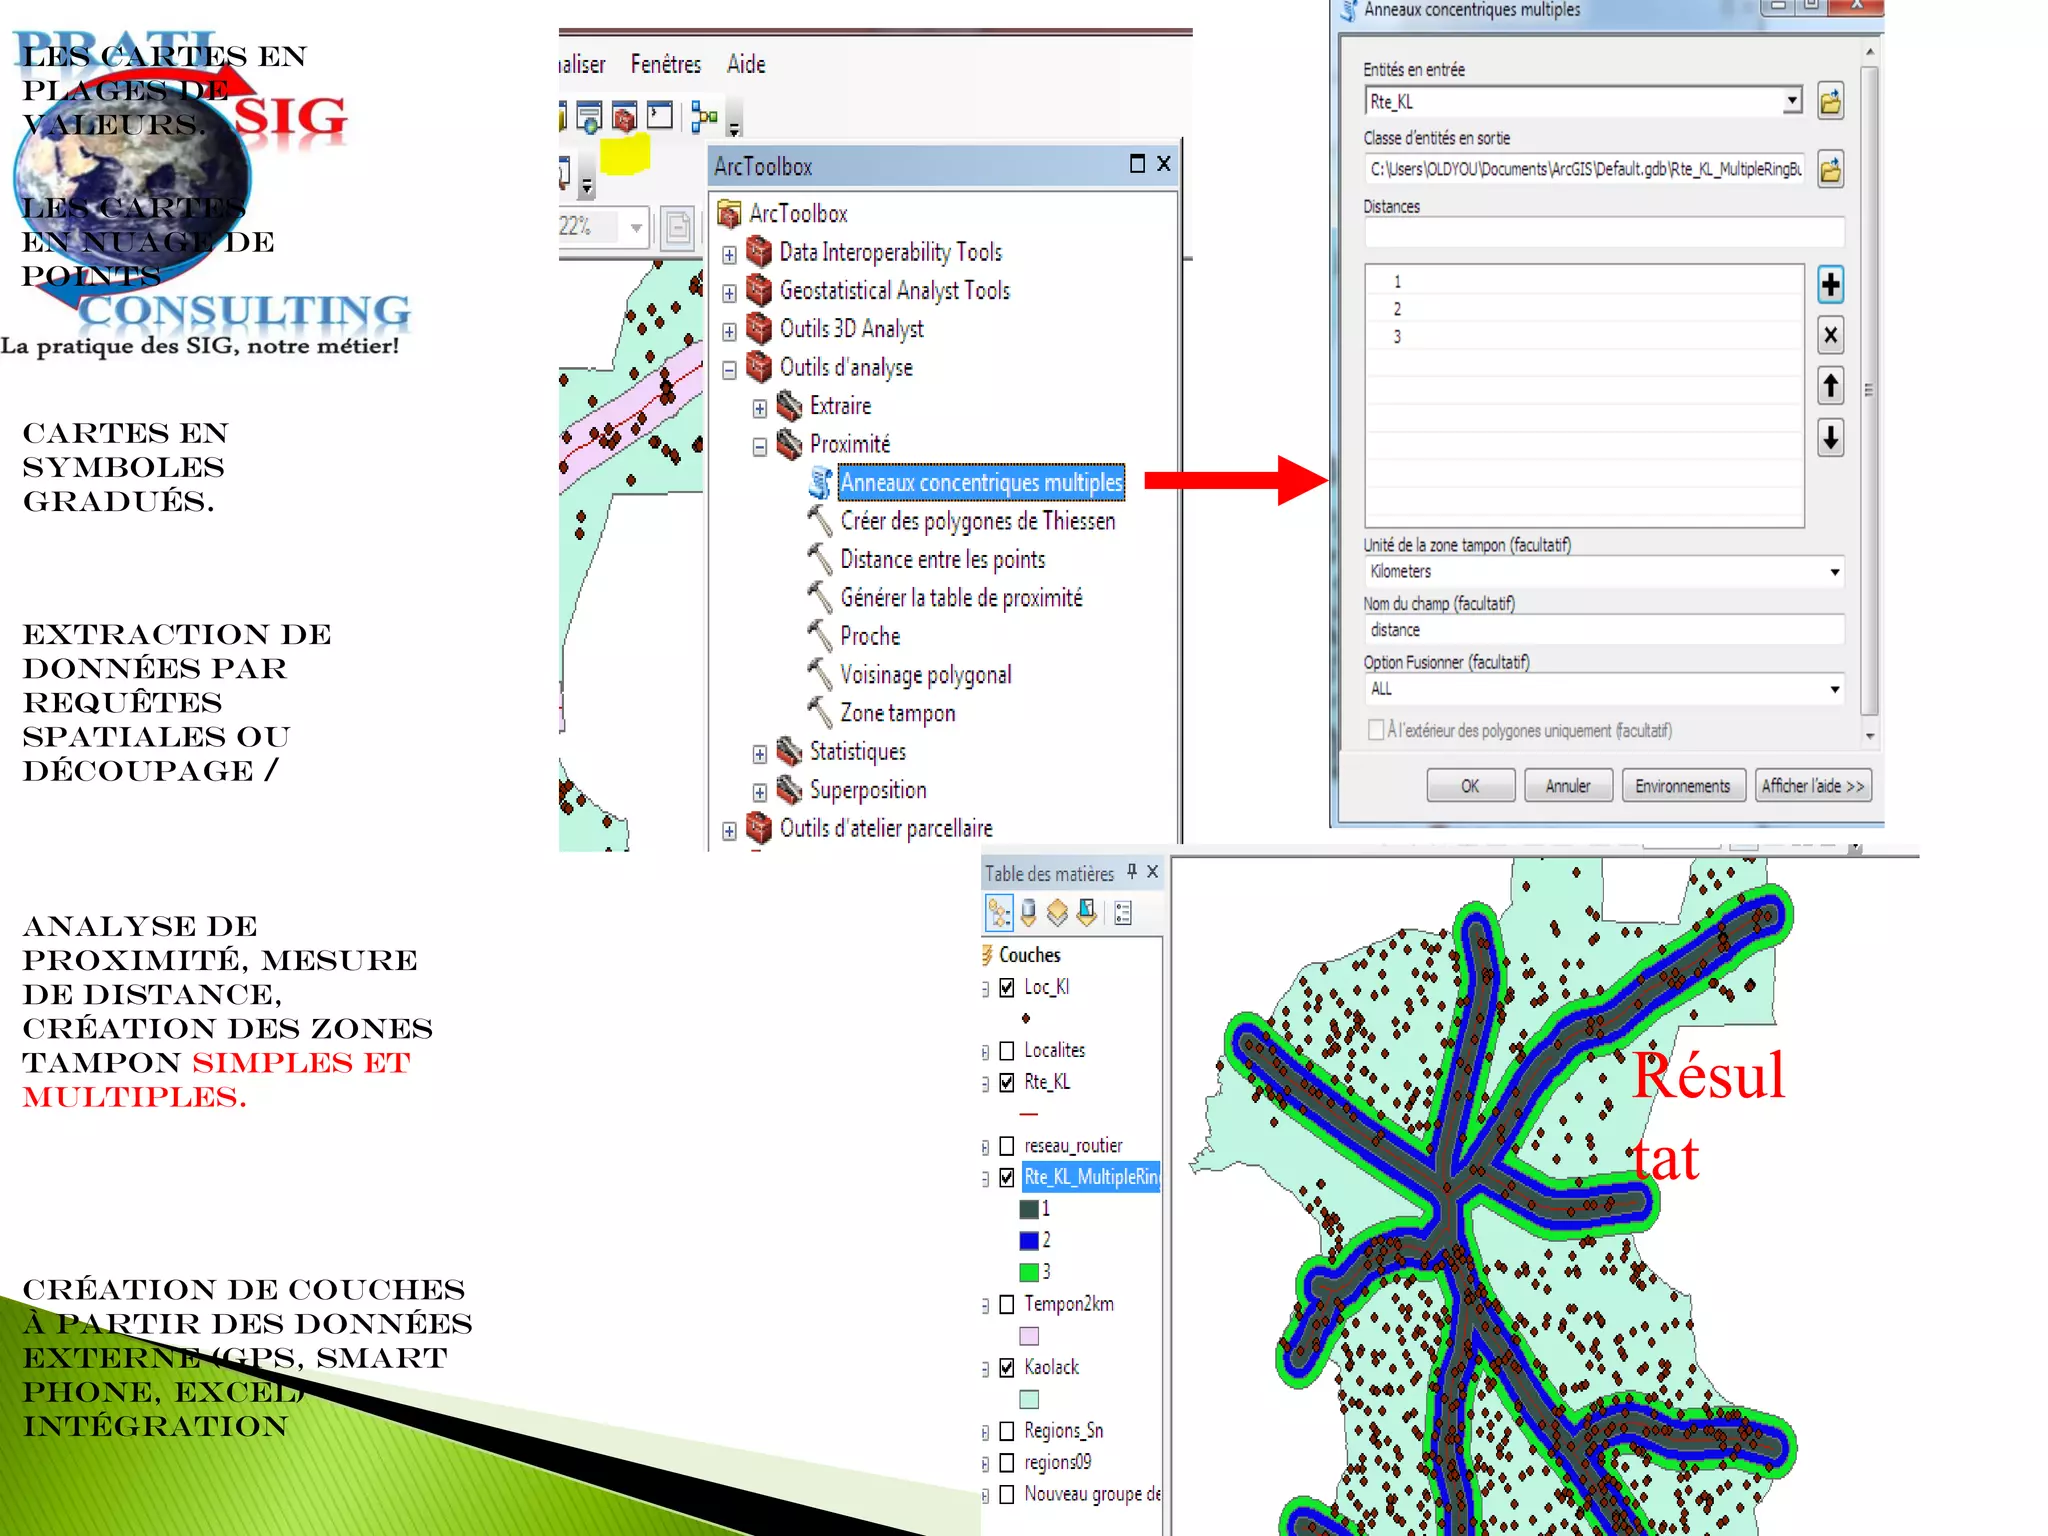Open the Unité de la zone tampon dropdown

pyautogui.click(x=1833, y=572)
